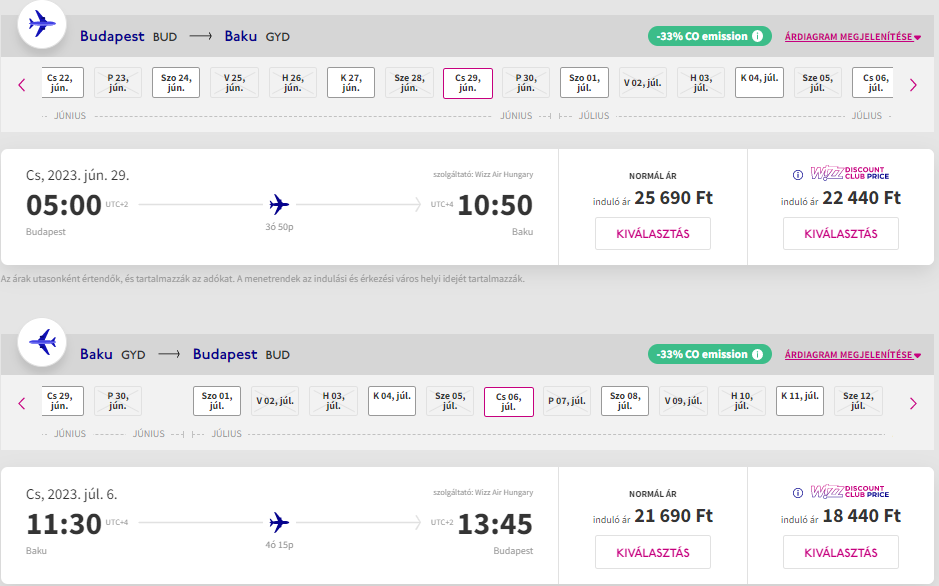Go to next outbound dates arrow
Image resolution: width=939 pixels, height=586 pixels.
point(912,85)
